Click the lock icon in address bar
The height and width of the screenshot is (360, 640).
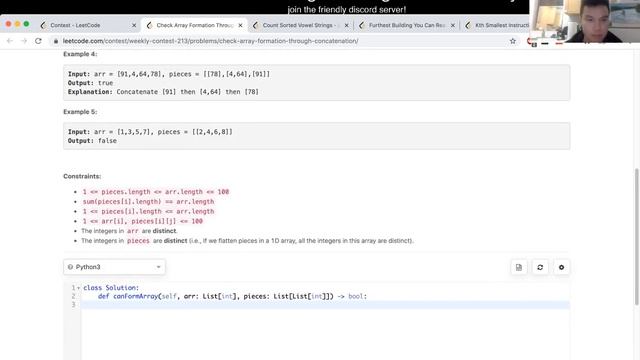click(x=56, y=41)
